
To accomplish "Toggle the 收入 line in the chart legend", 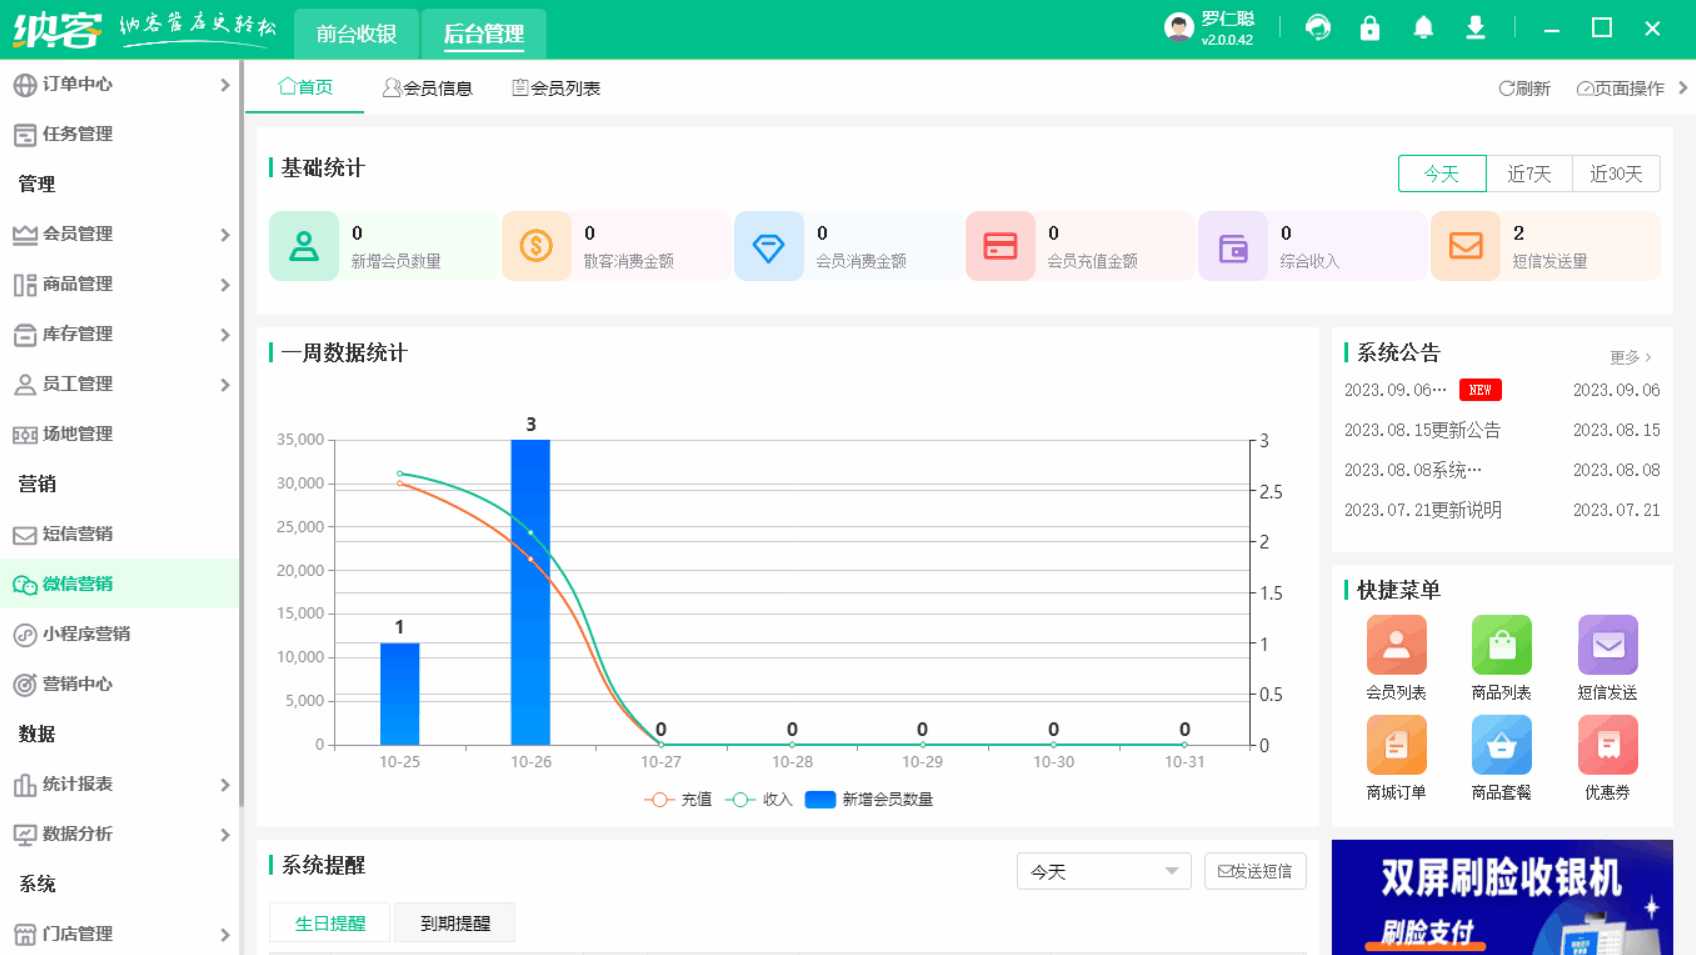I will [758, 799].
